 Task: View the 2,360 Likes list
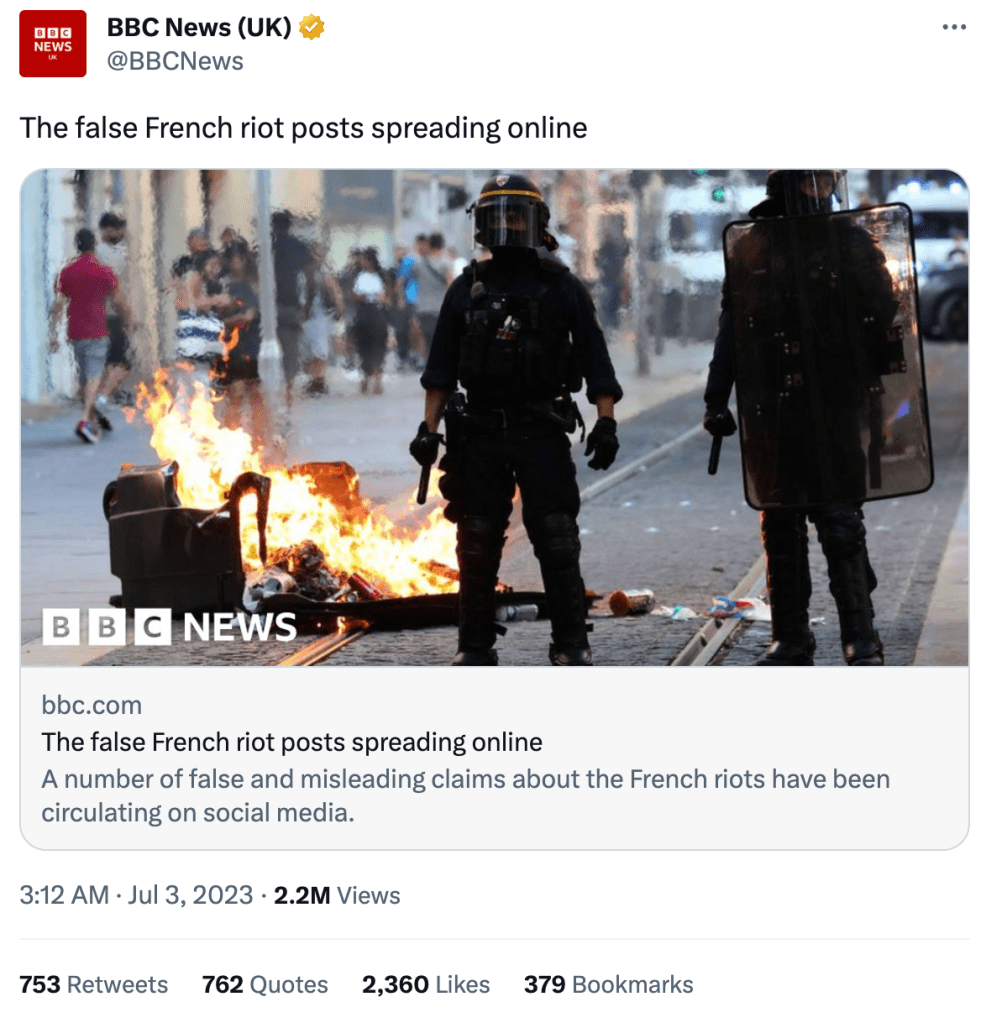(x=426, y=985)
